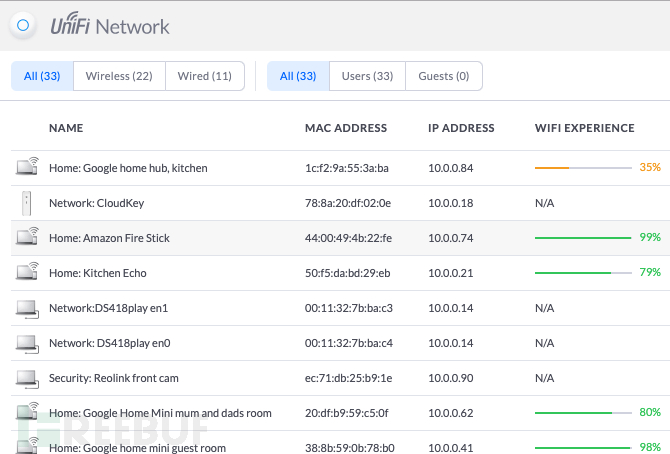Open the Home: Google home mini guest room row
The image size is (670, 454).
(137, 448)
